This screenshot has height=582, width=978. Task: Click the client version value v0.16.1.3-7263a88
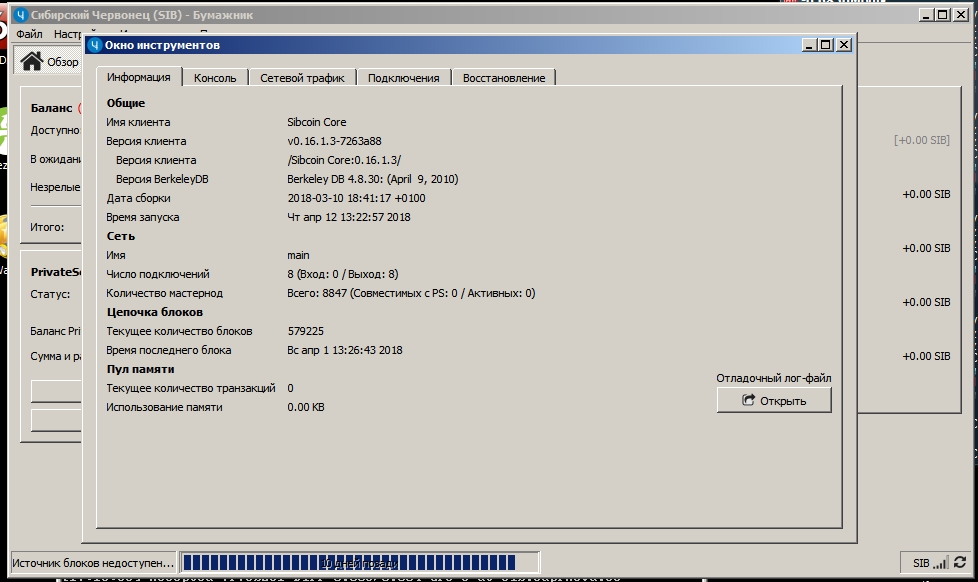tap(334, 141)
